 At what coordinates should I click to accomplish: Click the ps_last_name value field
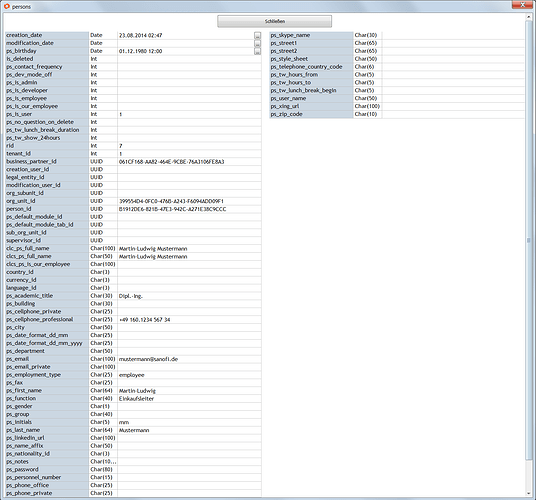point(189,430)
